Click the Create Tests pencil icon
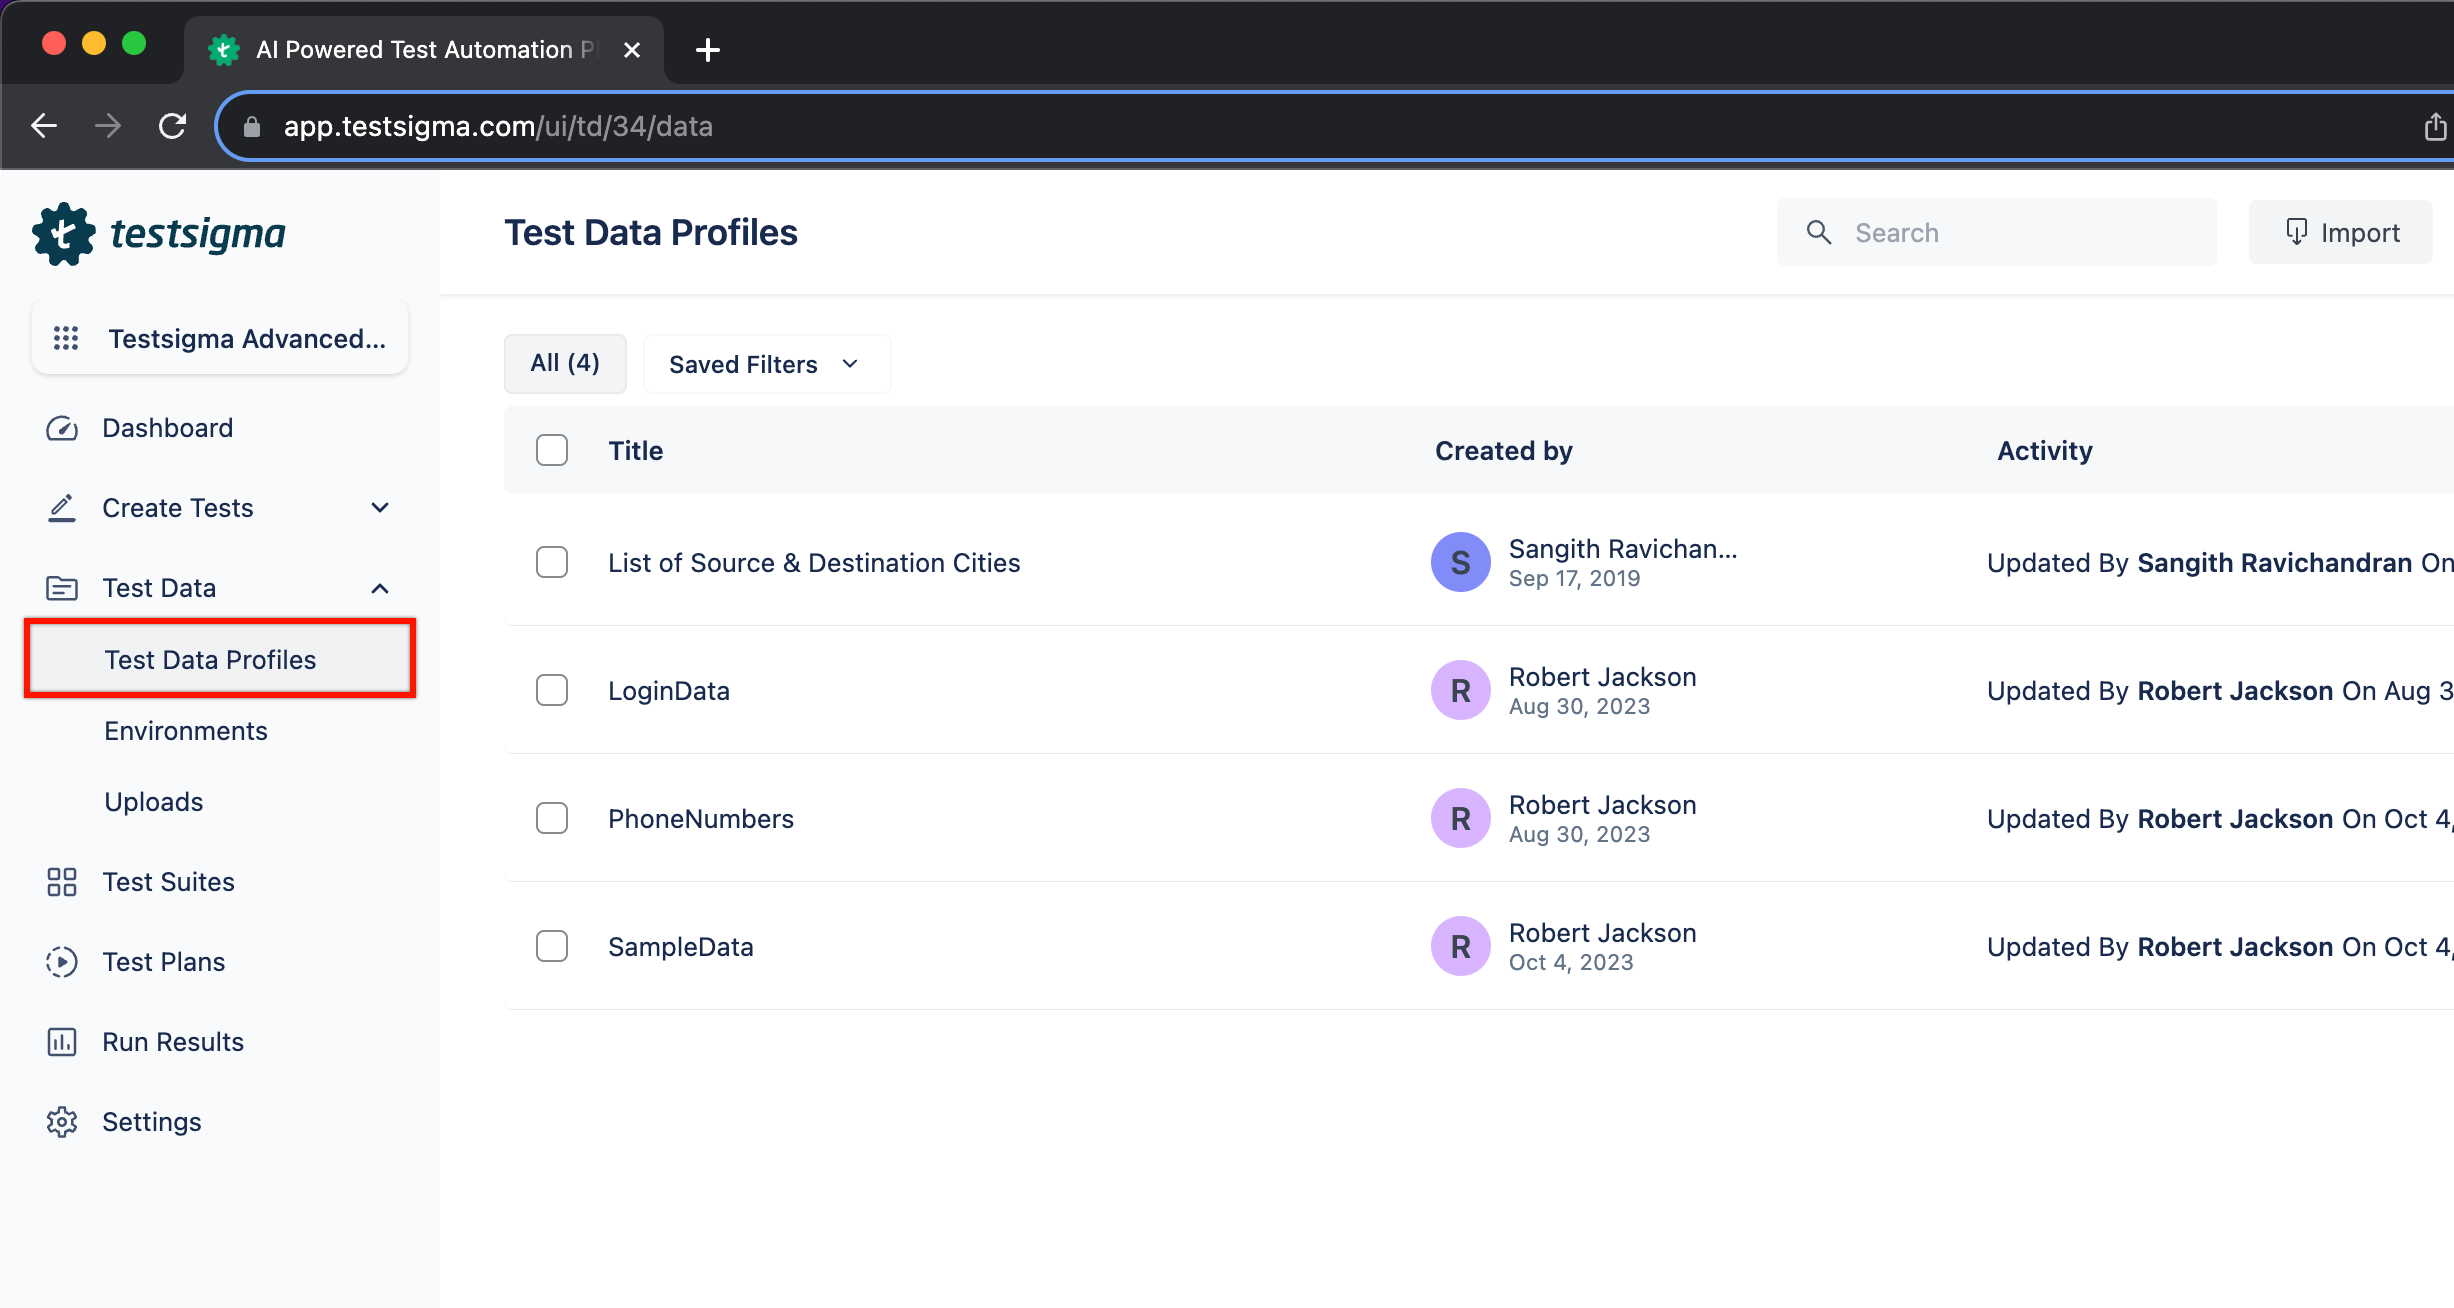The image size is (2454, 1308). tap(62, 508)
